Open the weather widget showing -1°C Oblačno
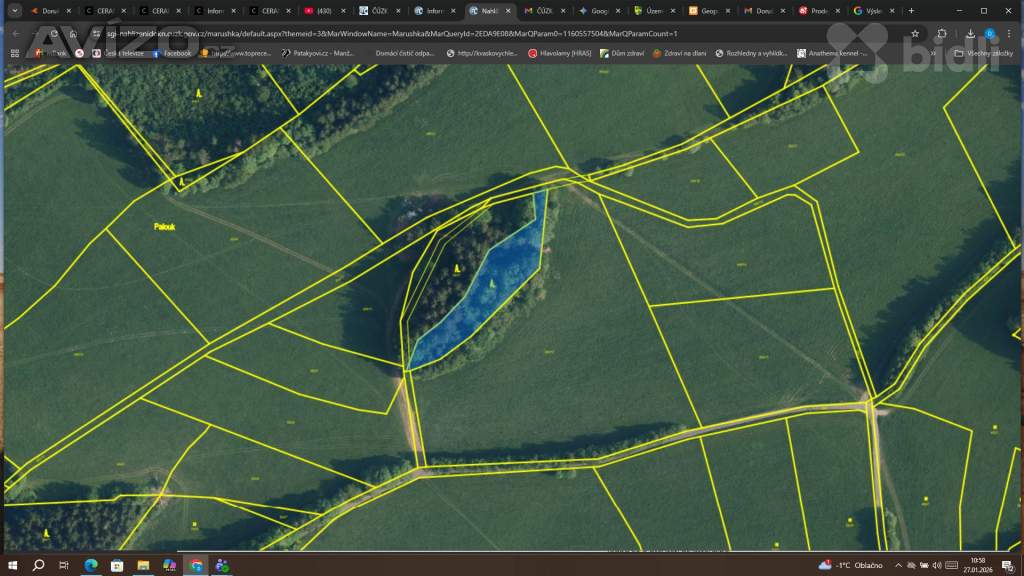Screen dimensions: 1024x576 (x=850, y=565)
